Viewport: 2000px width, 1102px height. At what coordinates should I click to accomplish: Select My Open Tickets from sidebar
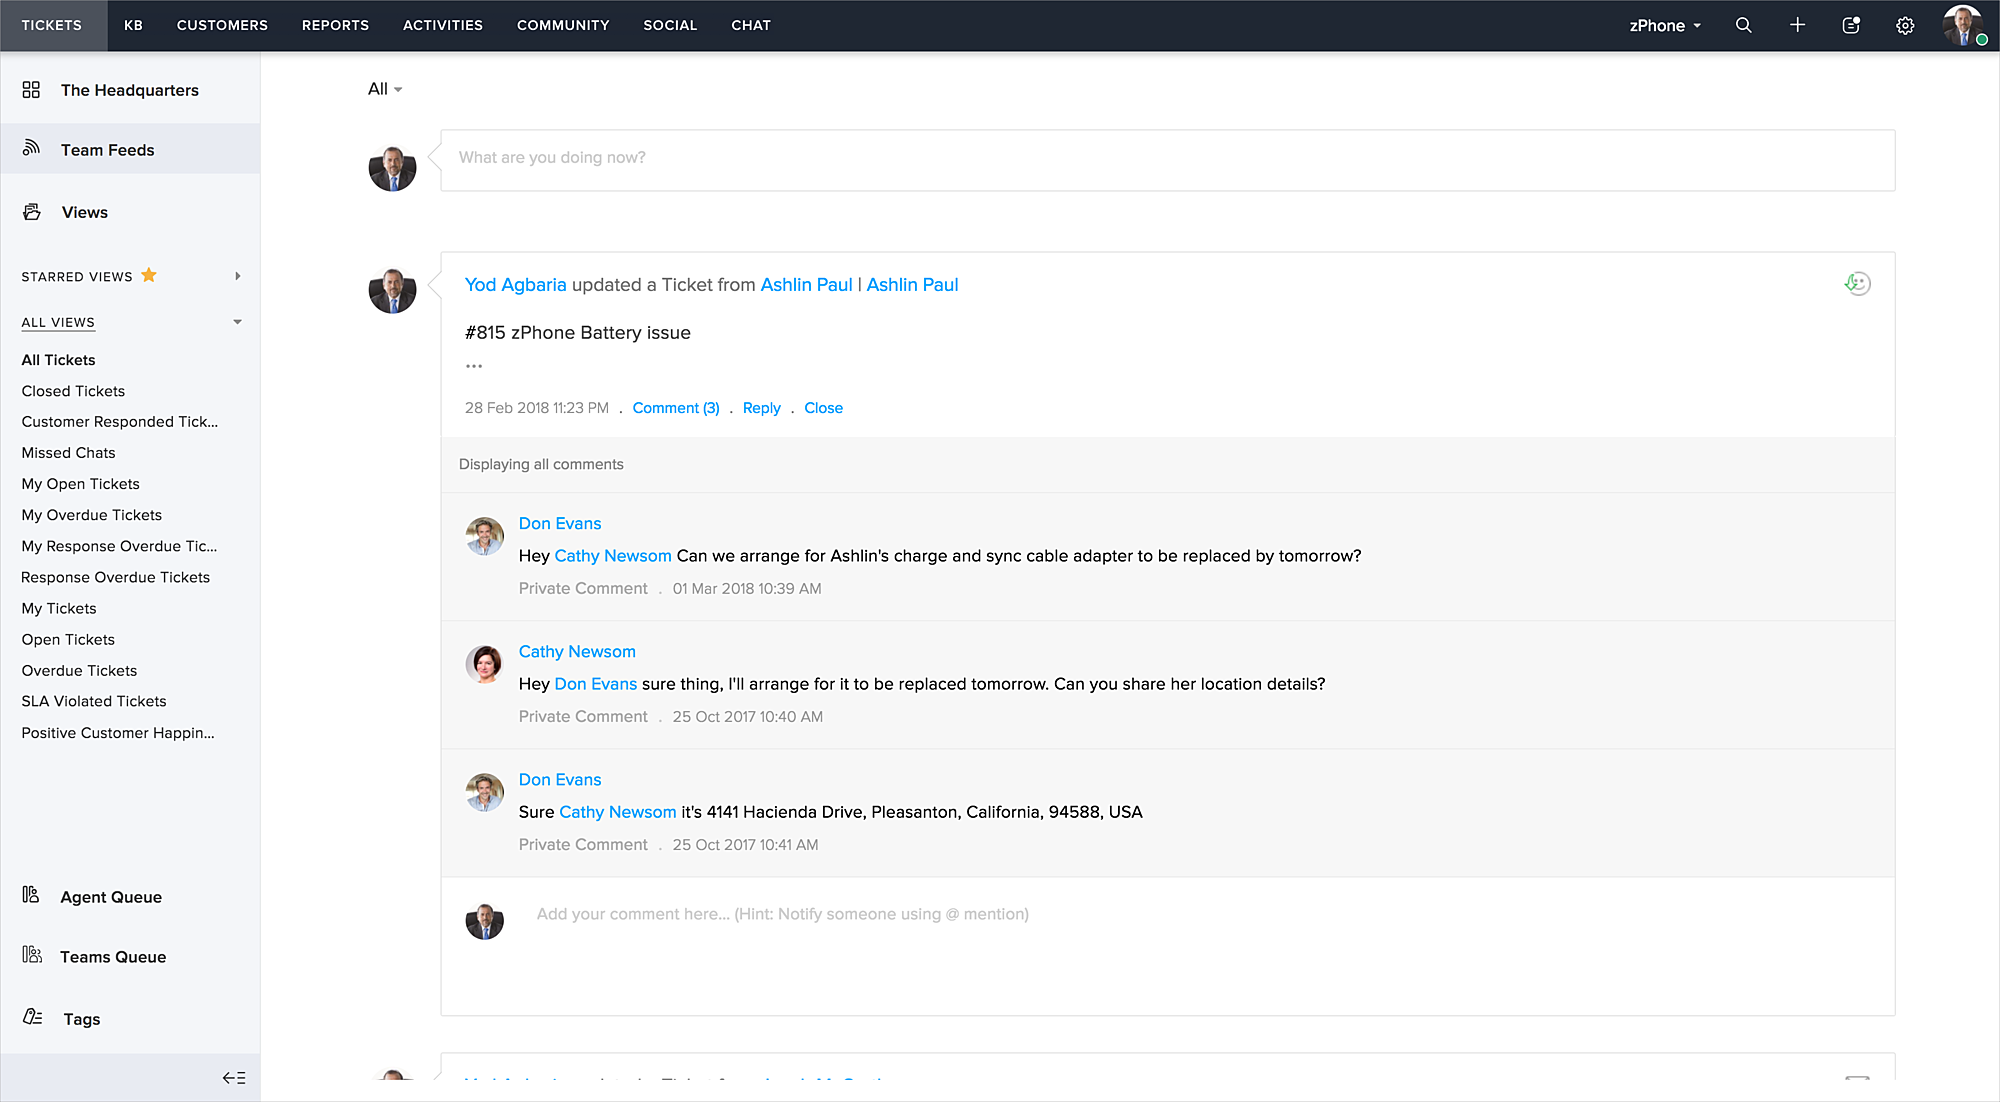pos(81,483)
